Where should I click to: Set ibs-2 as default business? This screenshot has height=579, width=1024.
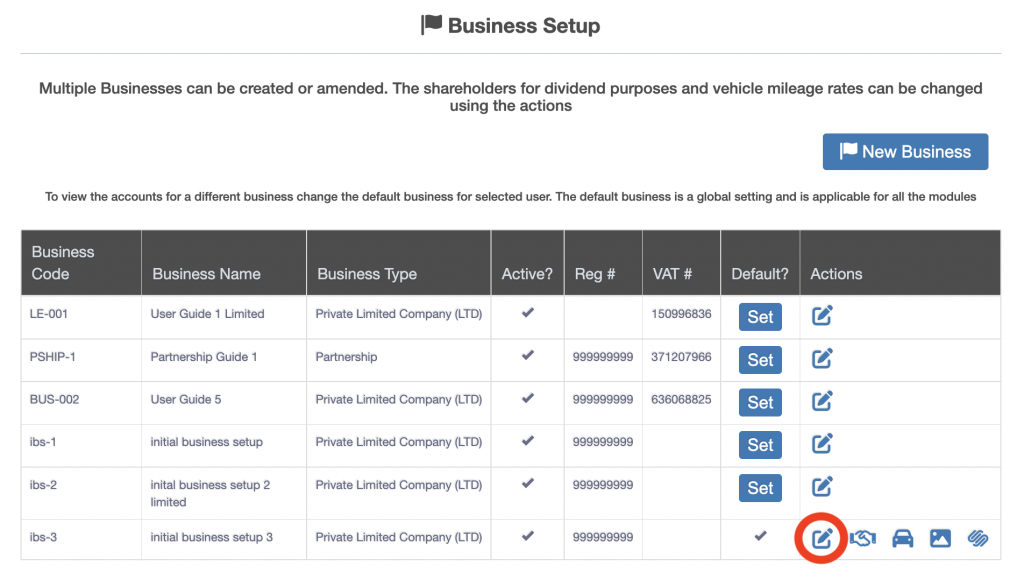point(760,488)
